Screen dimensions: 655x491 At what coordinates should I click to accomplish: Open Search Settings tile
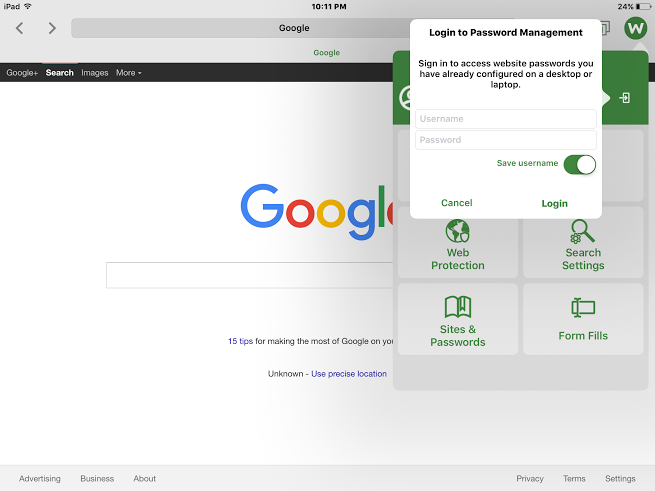point(583,244)
